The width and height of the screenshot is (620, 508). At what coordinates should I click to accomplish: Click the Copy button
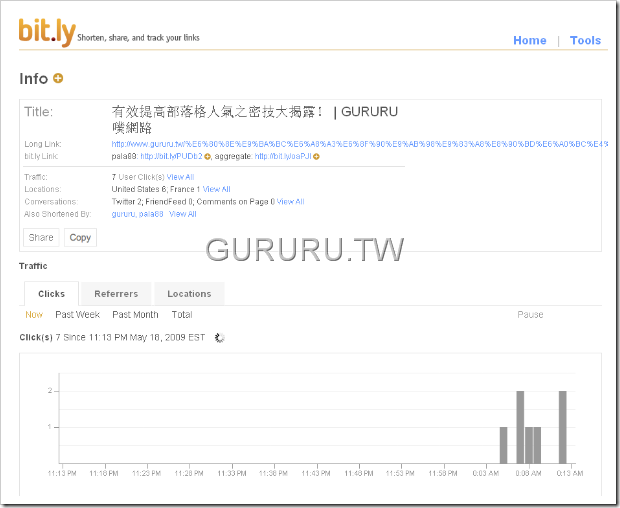point(80,238)
